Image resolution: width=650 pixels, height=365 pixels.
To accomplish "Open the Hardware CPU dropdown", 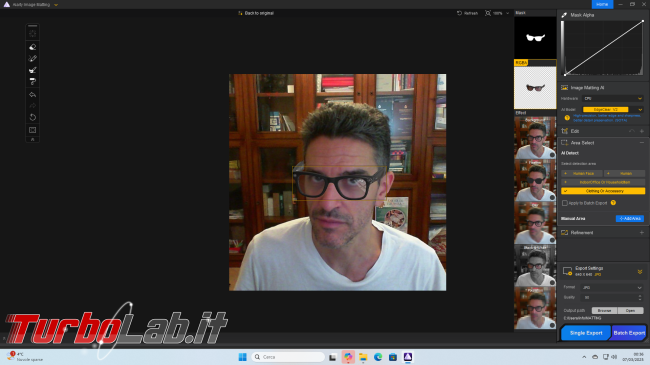I will click(613, 98).
